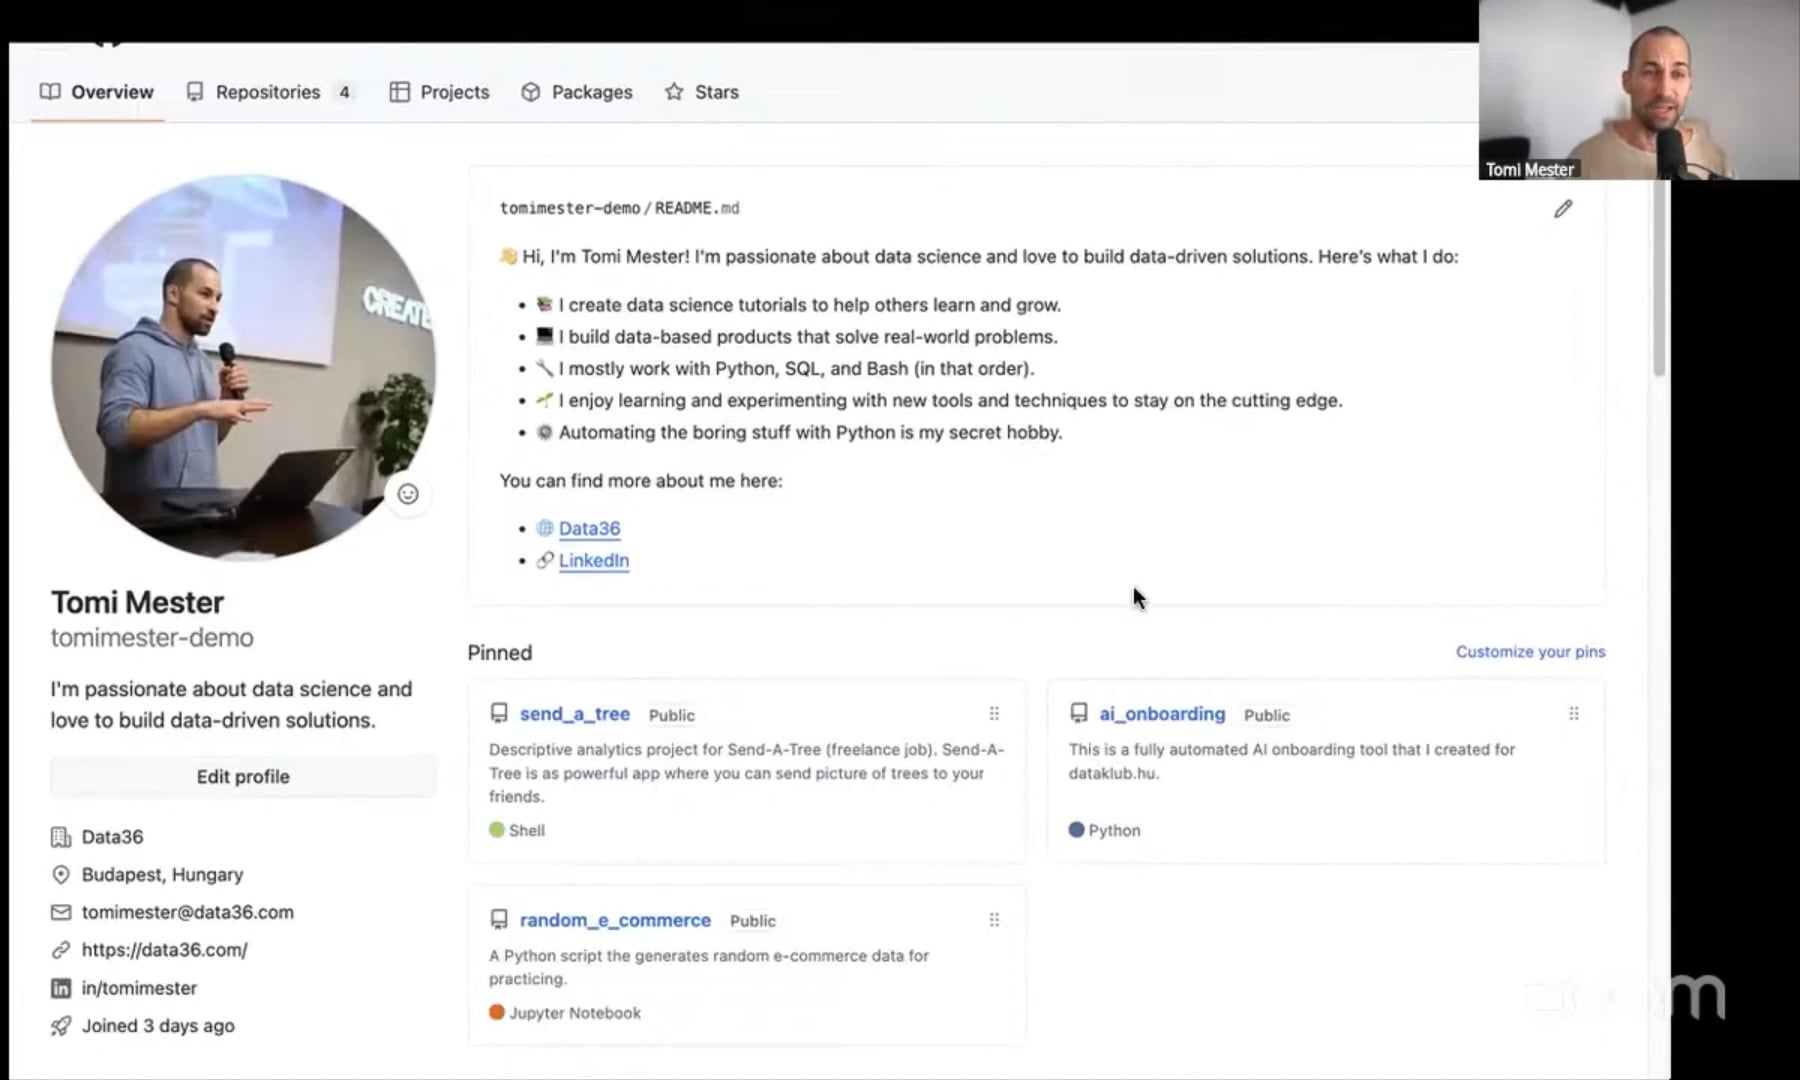The width and height of the screenshot is (1800, 1080).
Task: Click the LinkedIn icon in profile sidebar
Action: pyautogui.click(x=61, y=988)
